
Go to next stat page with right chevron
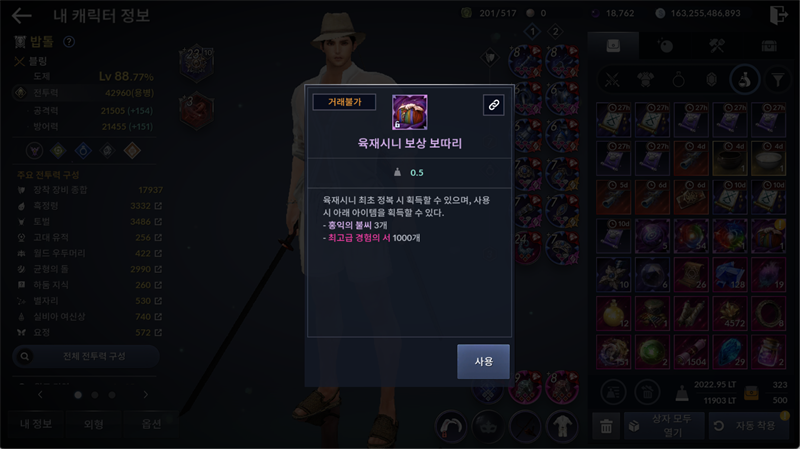(x=145, y=394)
